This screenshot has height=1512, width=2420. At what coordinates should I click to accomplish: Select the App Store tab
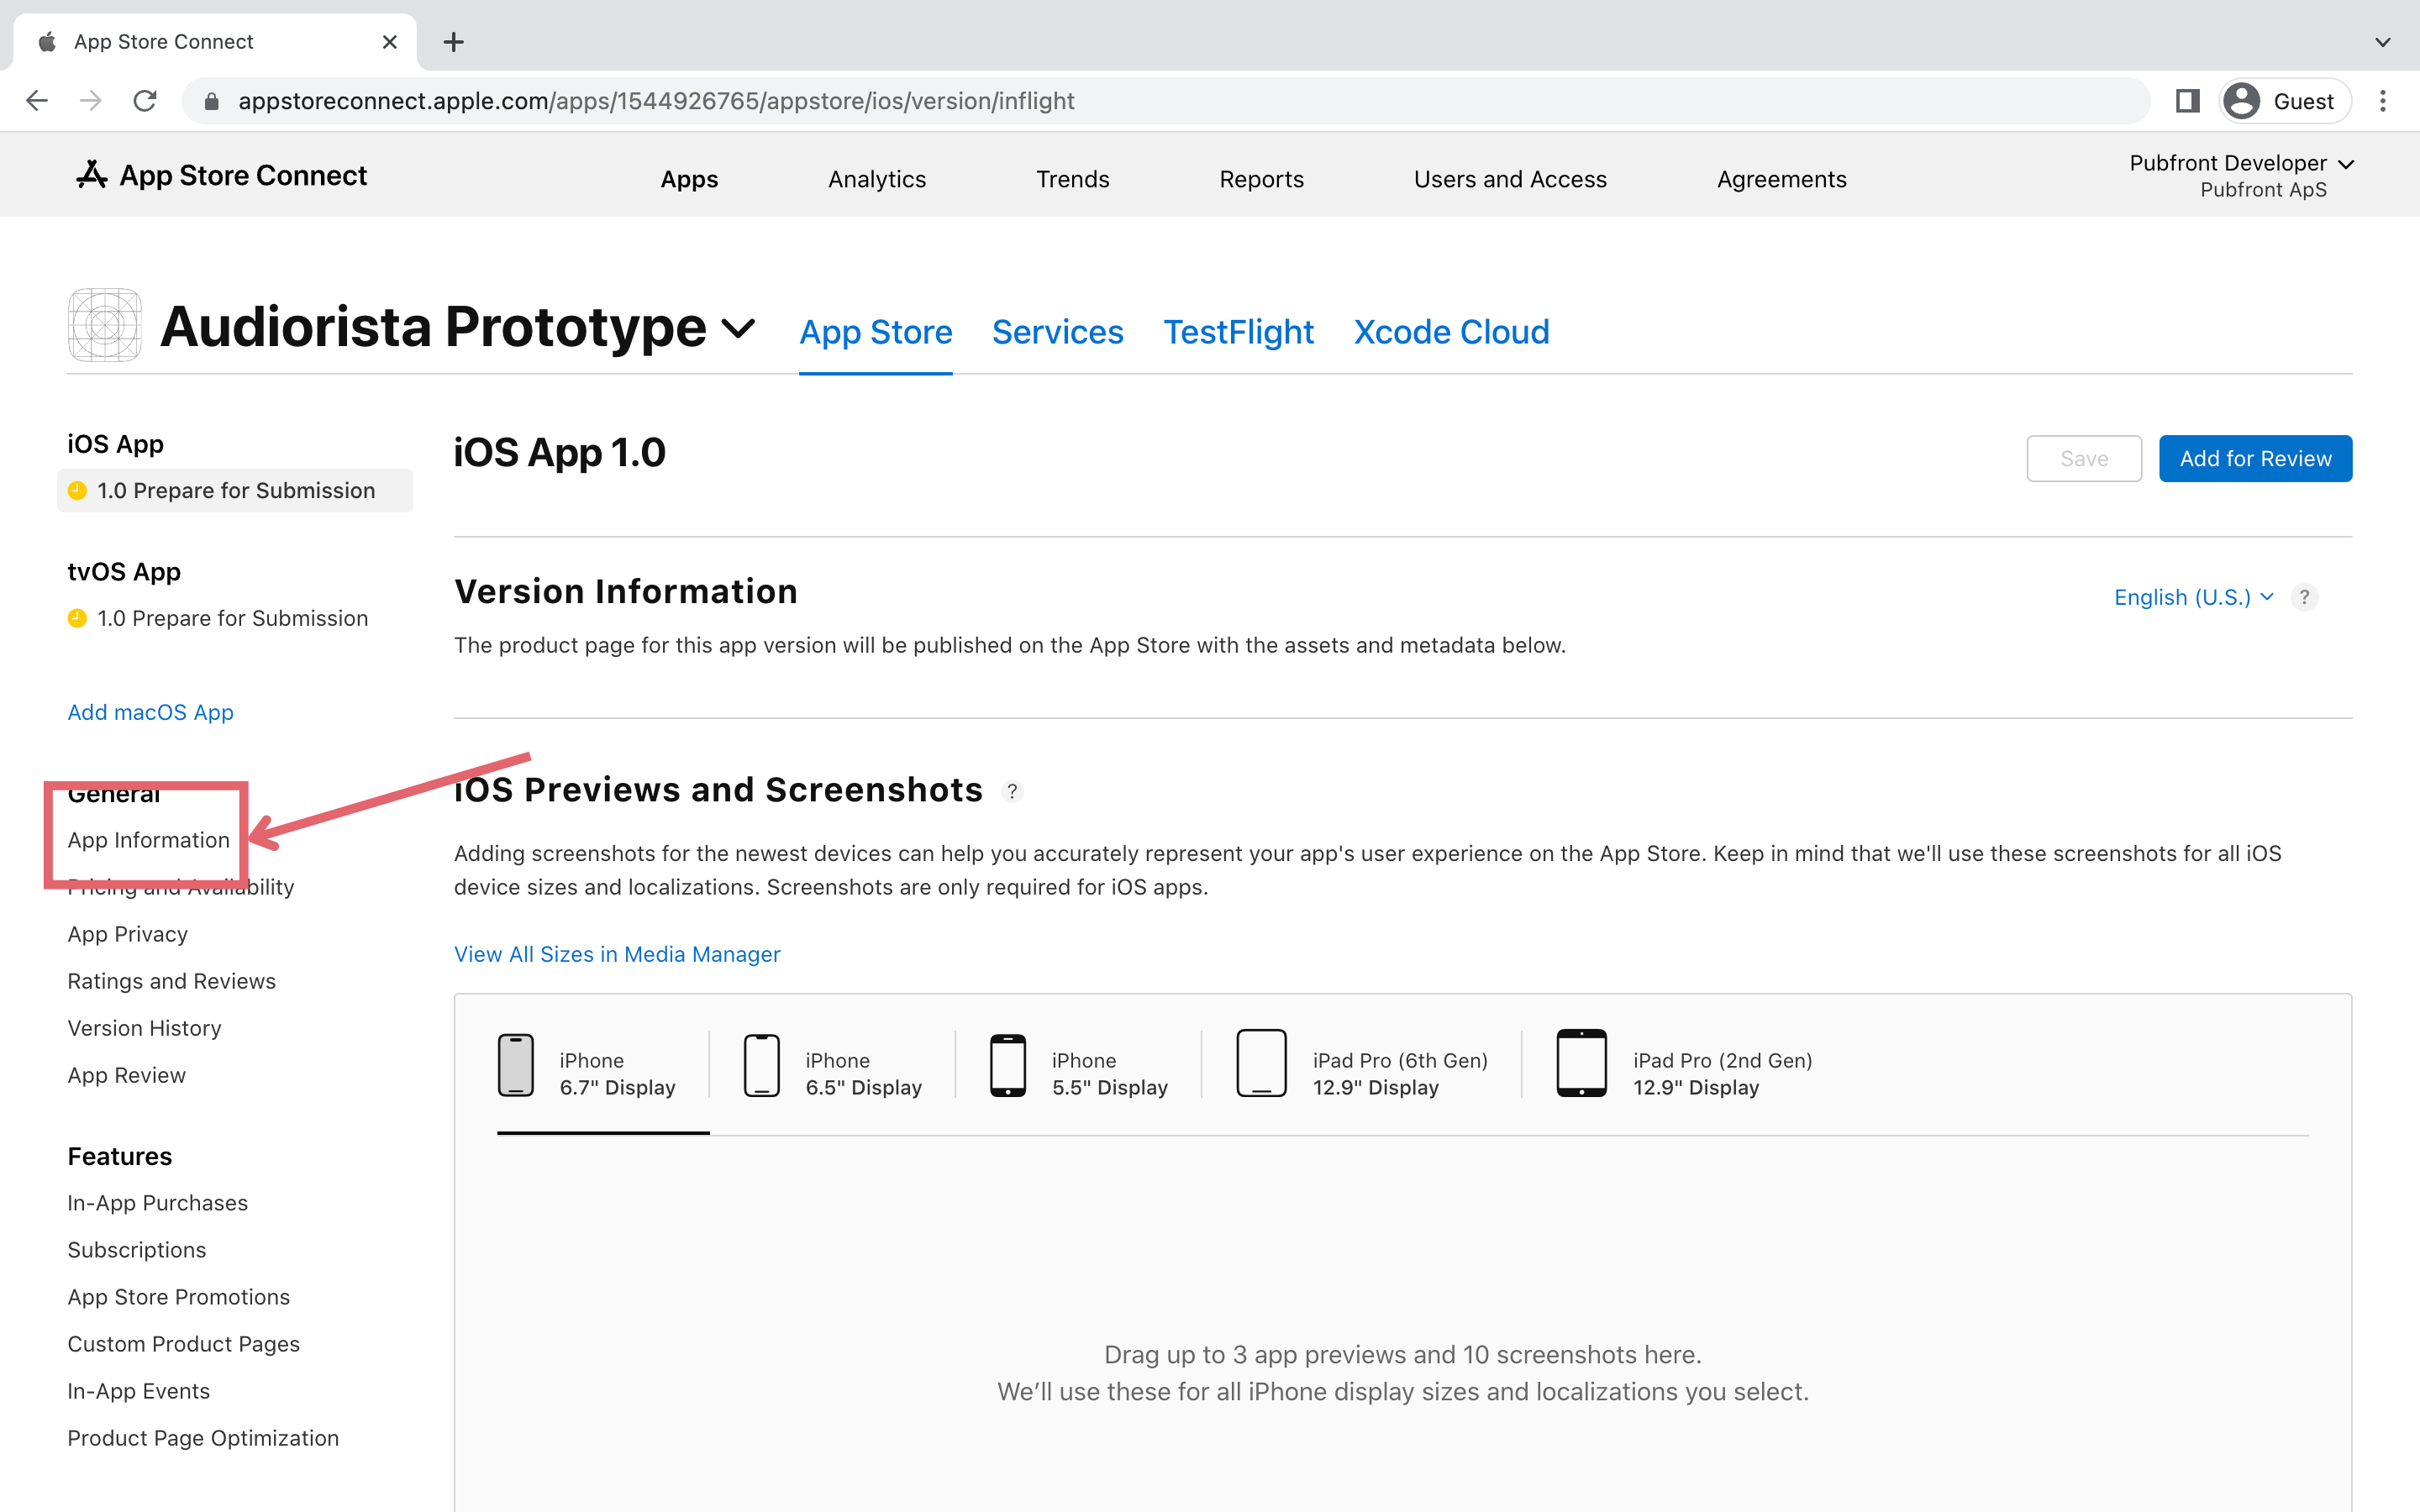[x=876, y=332]
